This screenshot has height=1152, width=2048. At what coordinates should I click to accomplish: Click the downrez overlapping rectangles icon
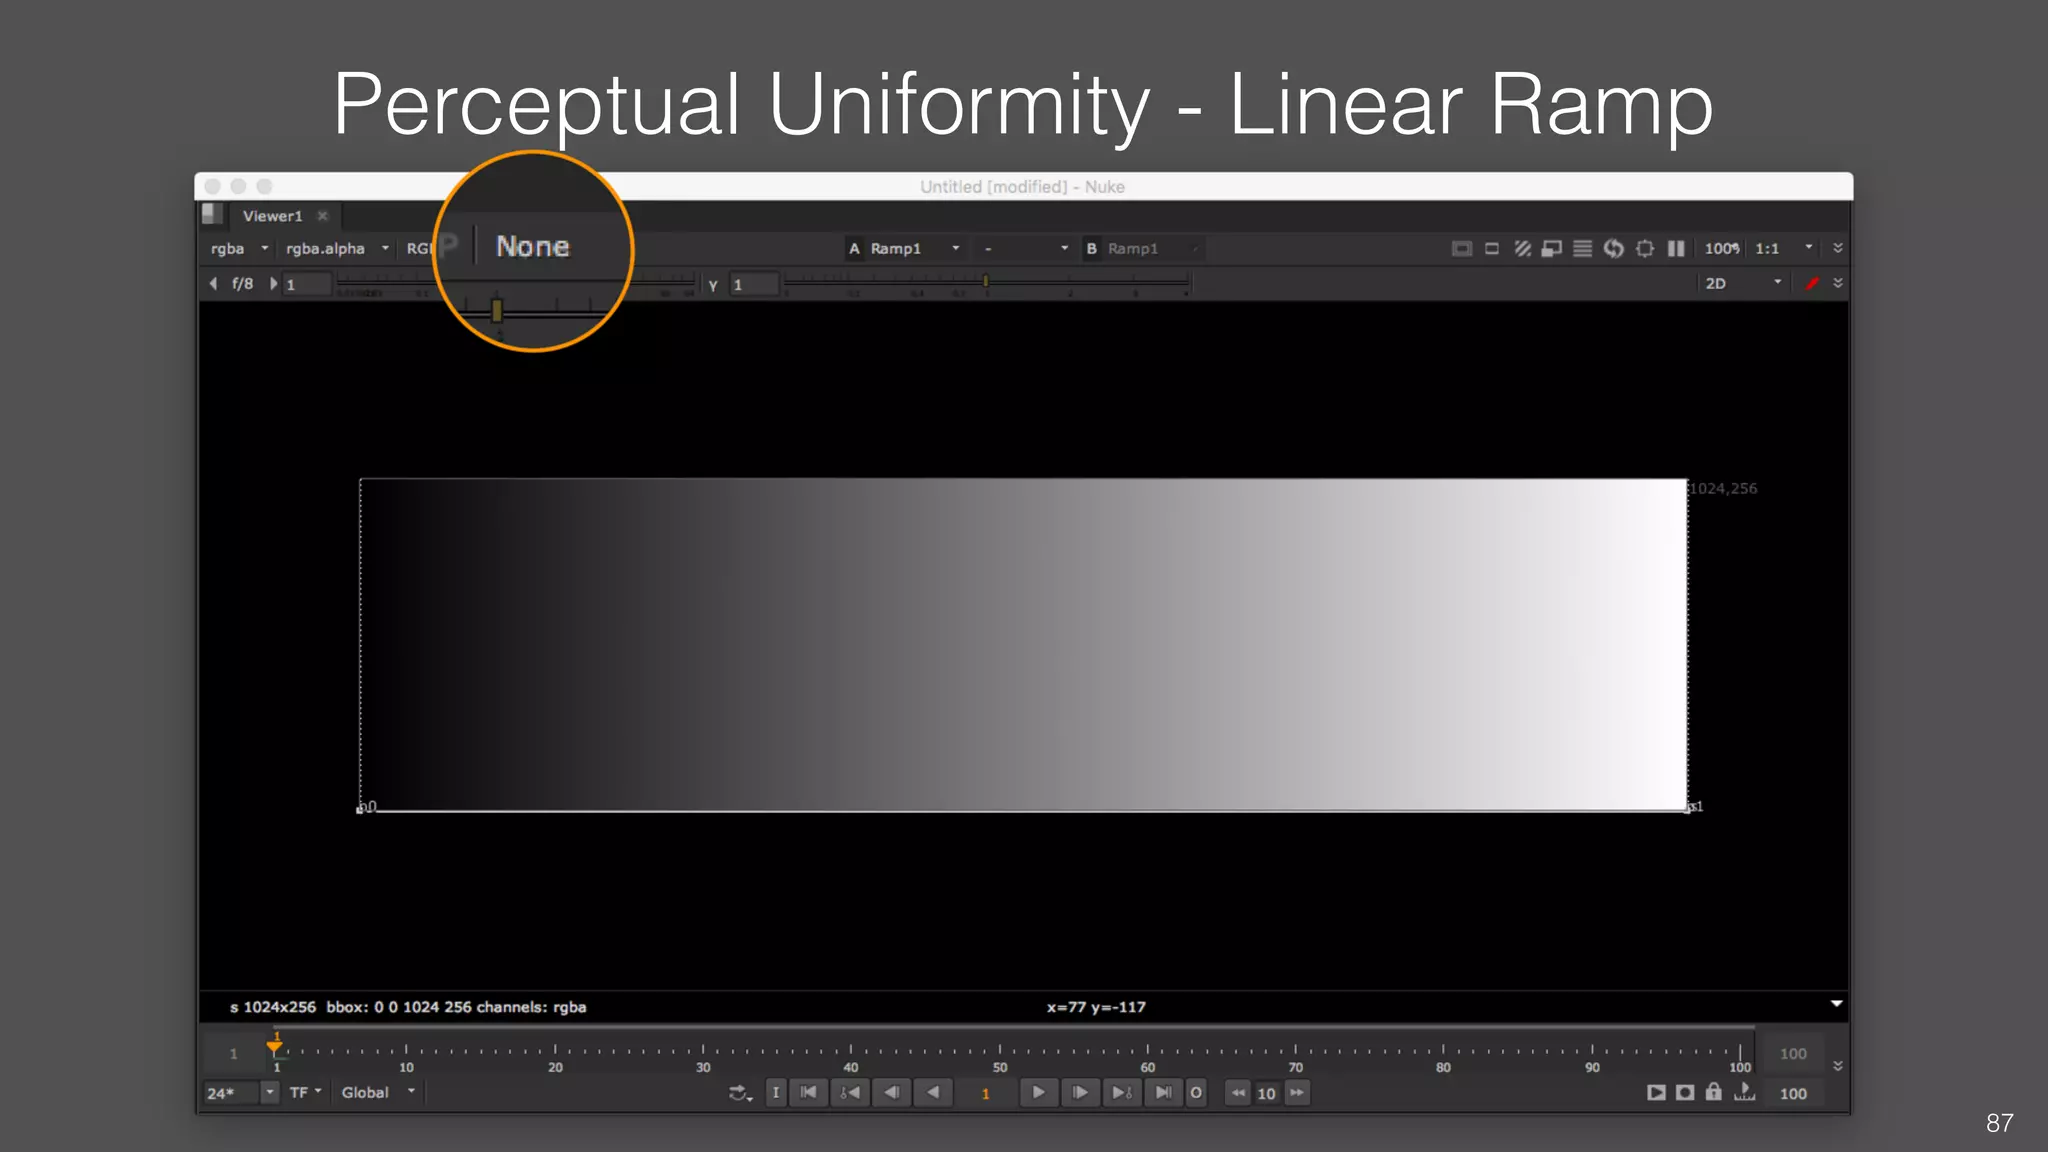[1552, 249]
